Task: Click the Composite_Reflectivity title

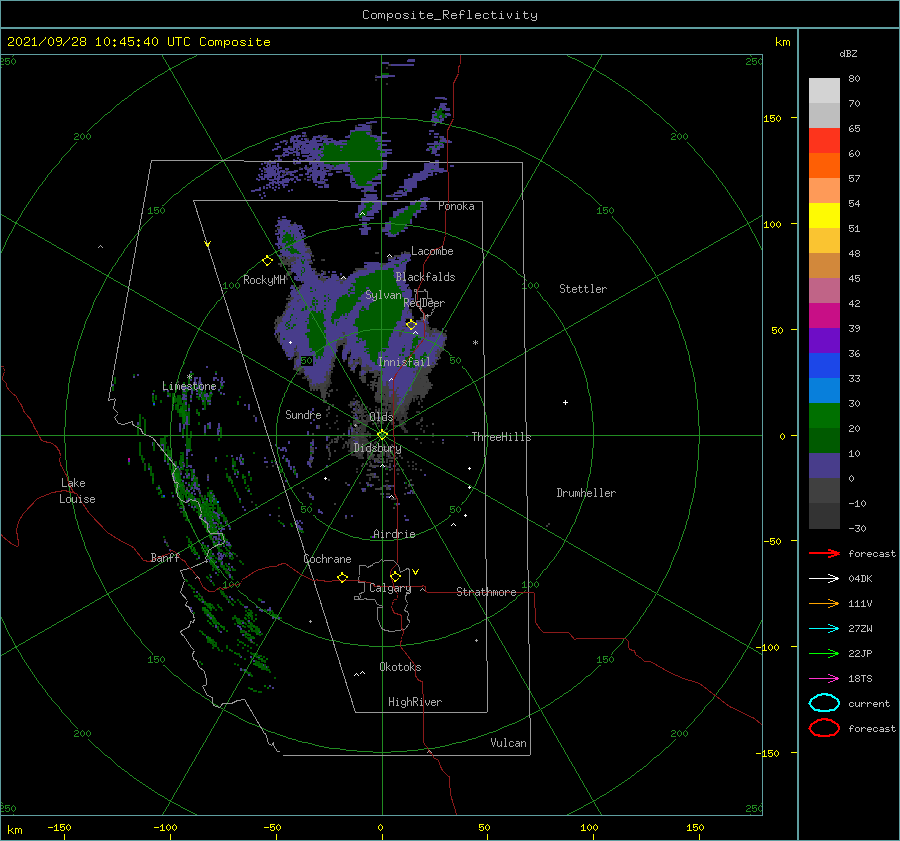Action: point(450,15)
